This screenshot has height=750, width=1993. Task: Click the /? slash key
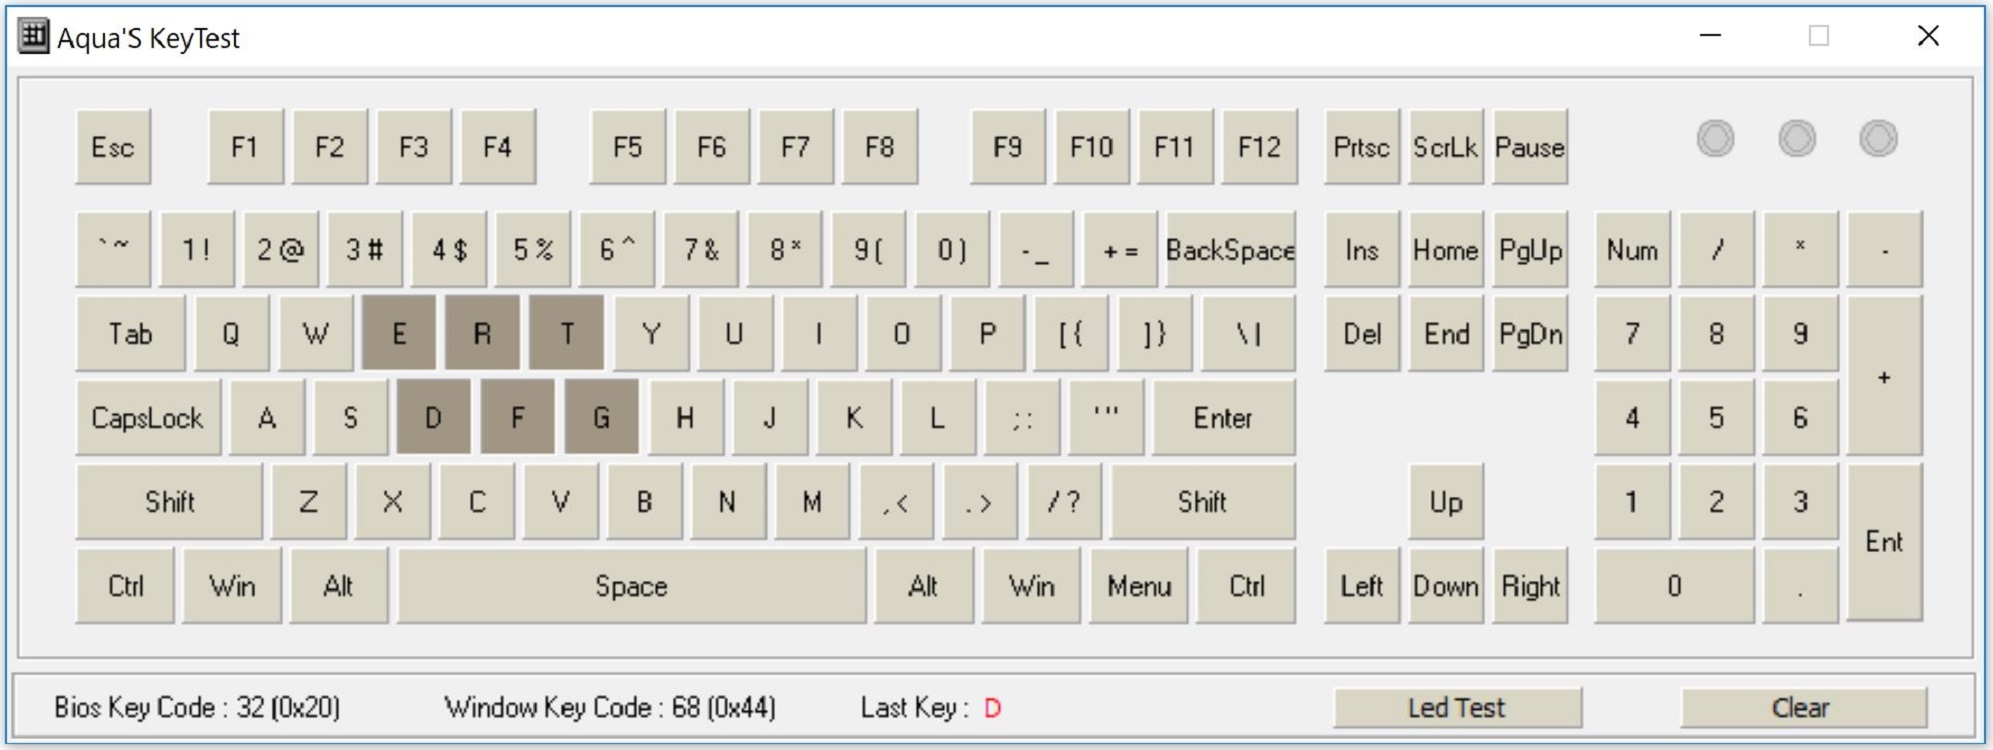(x=1064, y=501)
